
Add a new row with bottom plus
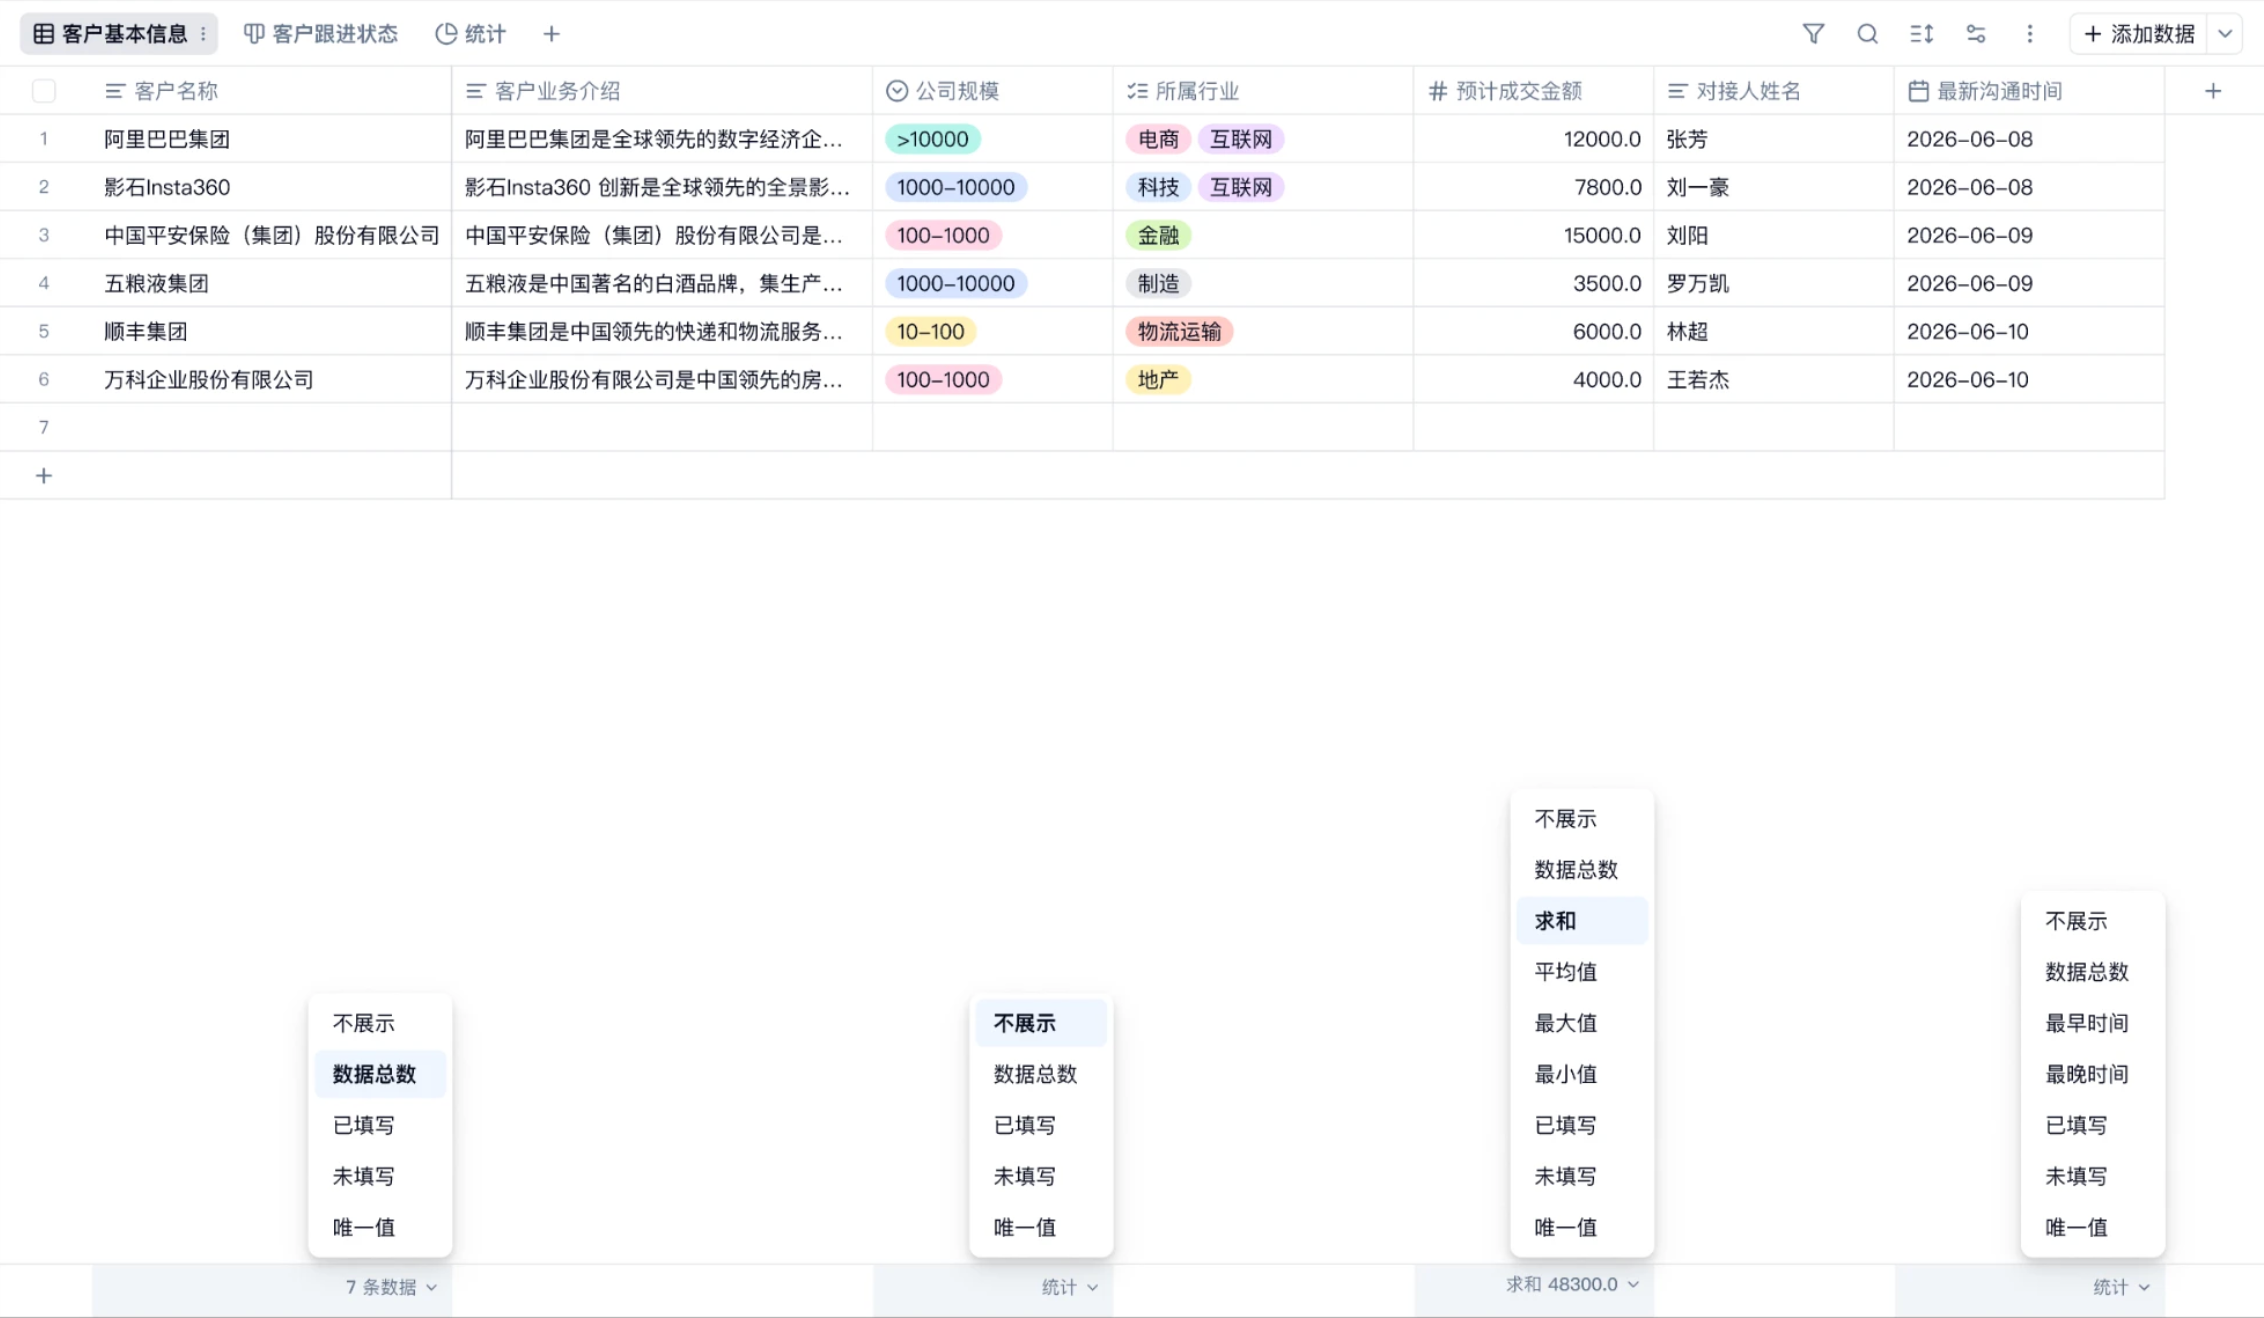coord(44,476)
